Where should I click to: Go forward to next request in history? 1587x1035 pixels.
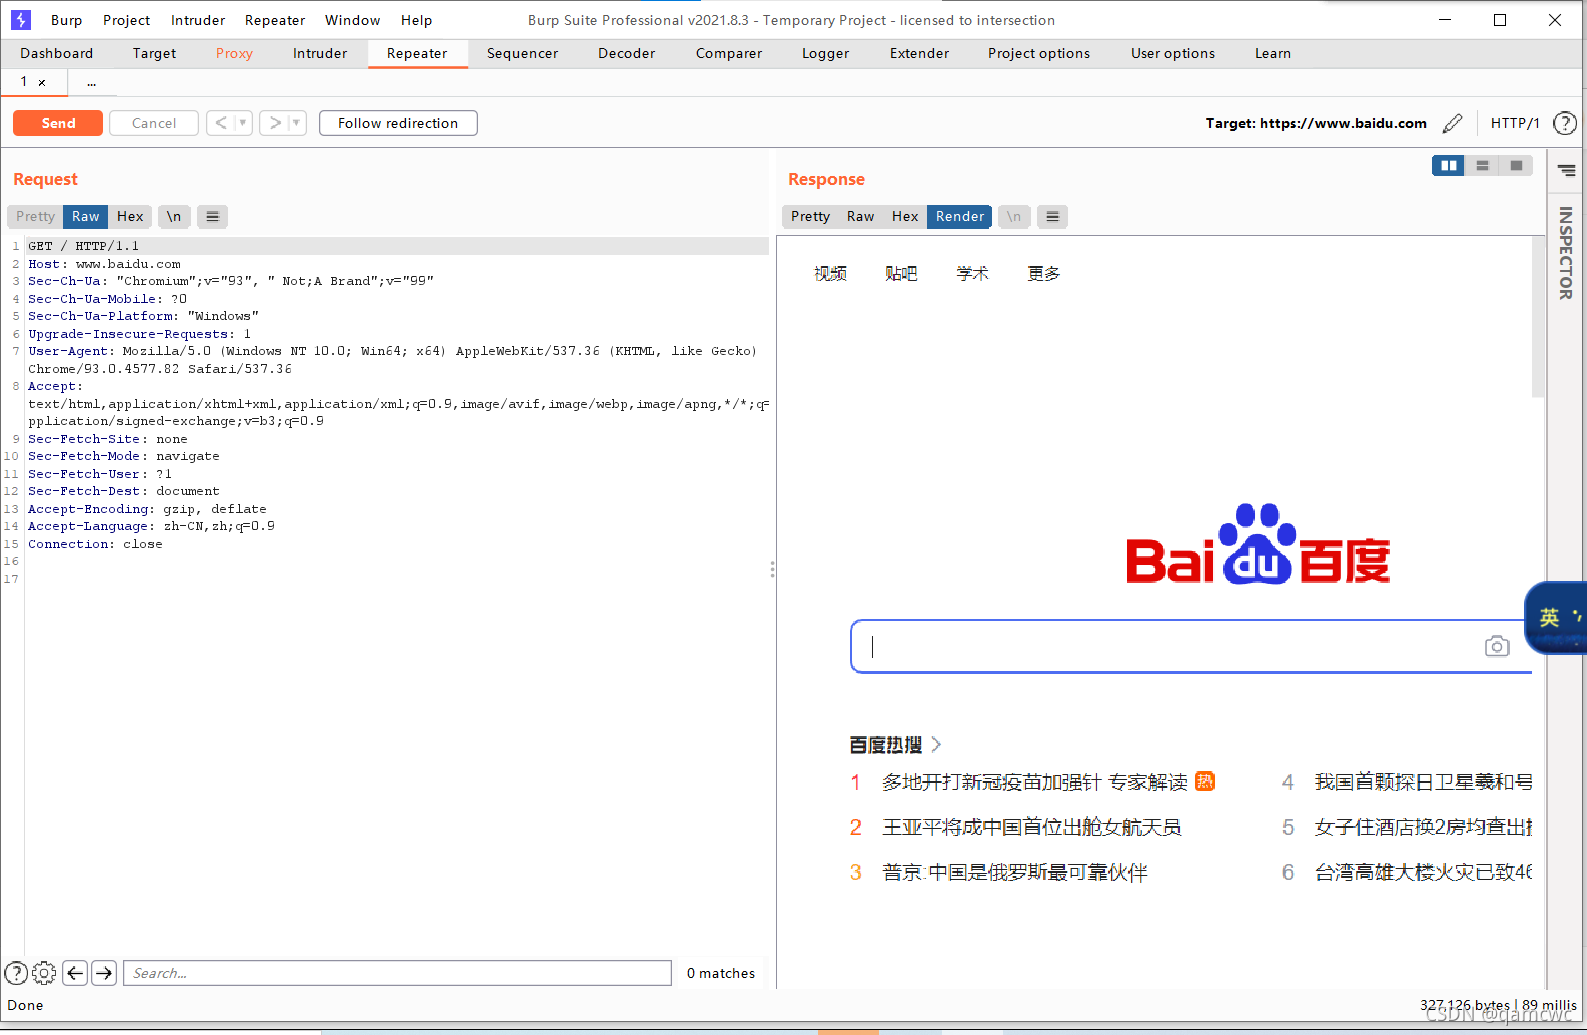click(275, 123)
